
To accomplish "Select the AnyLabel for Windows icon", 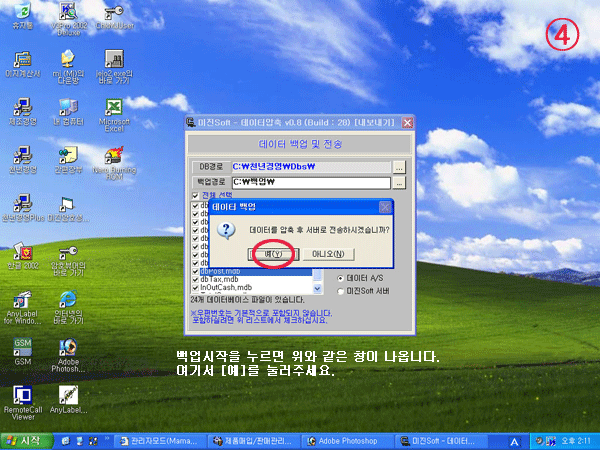I will point(23,307).
